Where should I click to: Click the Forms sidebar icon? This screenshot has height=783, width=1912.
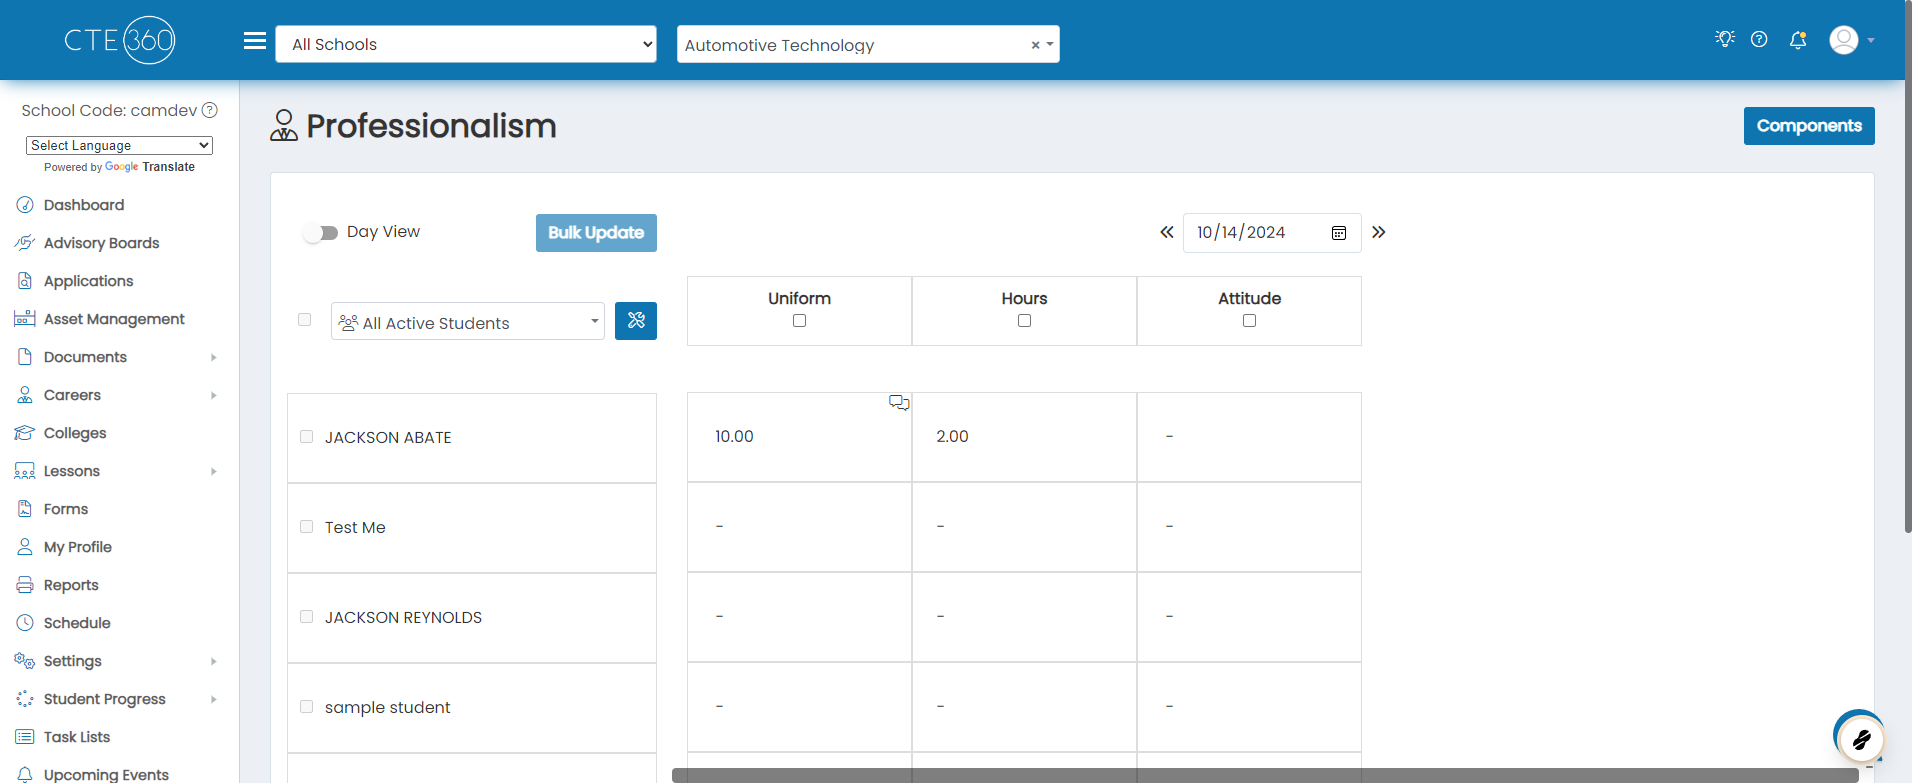[x=25, y=509]
